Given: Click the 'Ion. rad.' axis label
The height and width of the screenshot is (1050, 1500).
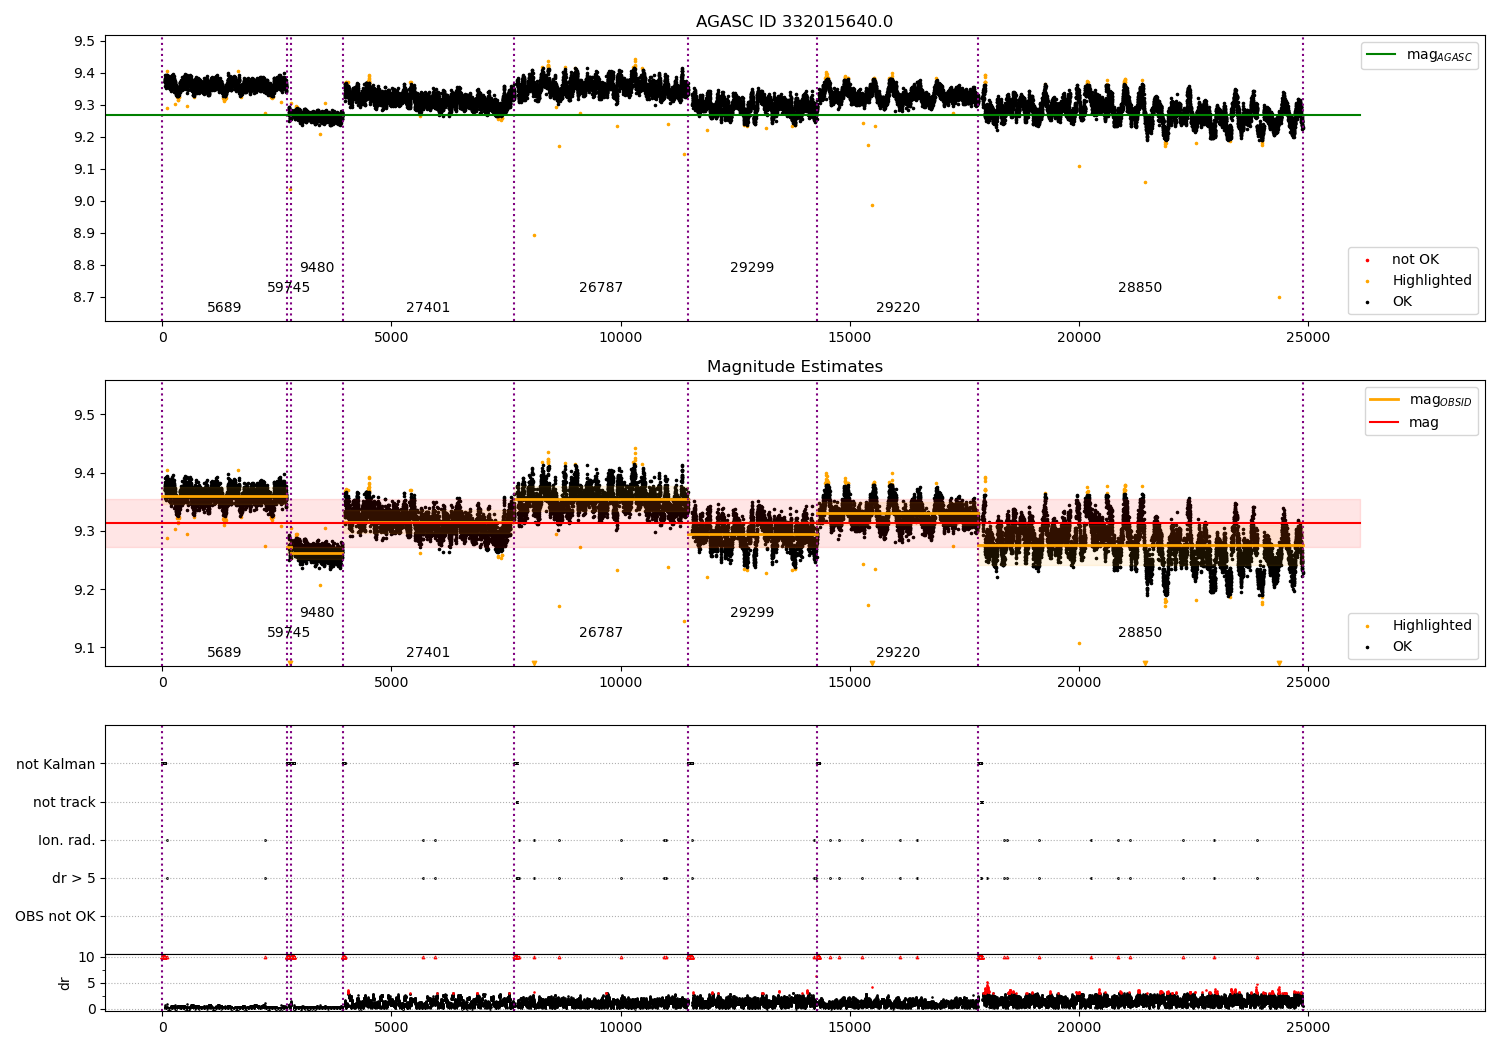Looking at the screenshot, I should tap(67, 840).
